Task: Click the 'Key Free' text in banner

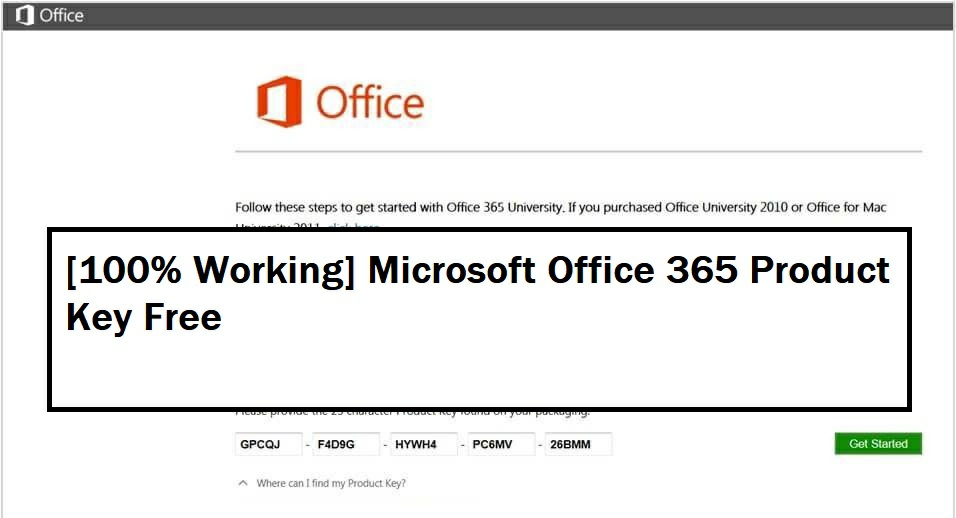Action: point(143,318)
